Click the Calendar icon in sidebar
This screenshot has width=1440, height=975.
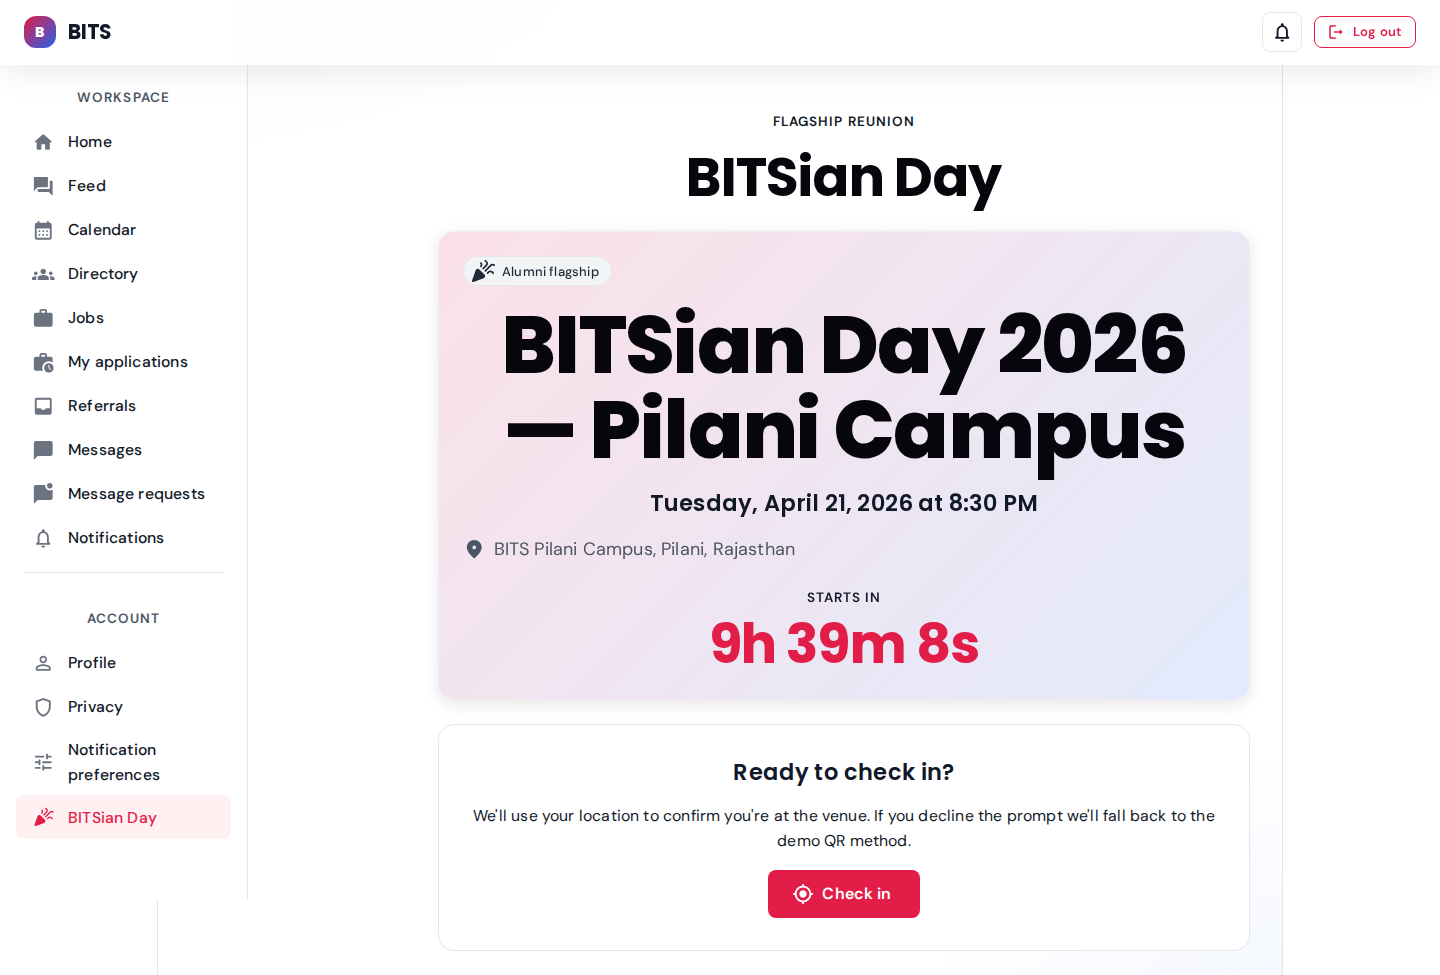pos(43,230)
